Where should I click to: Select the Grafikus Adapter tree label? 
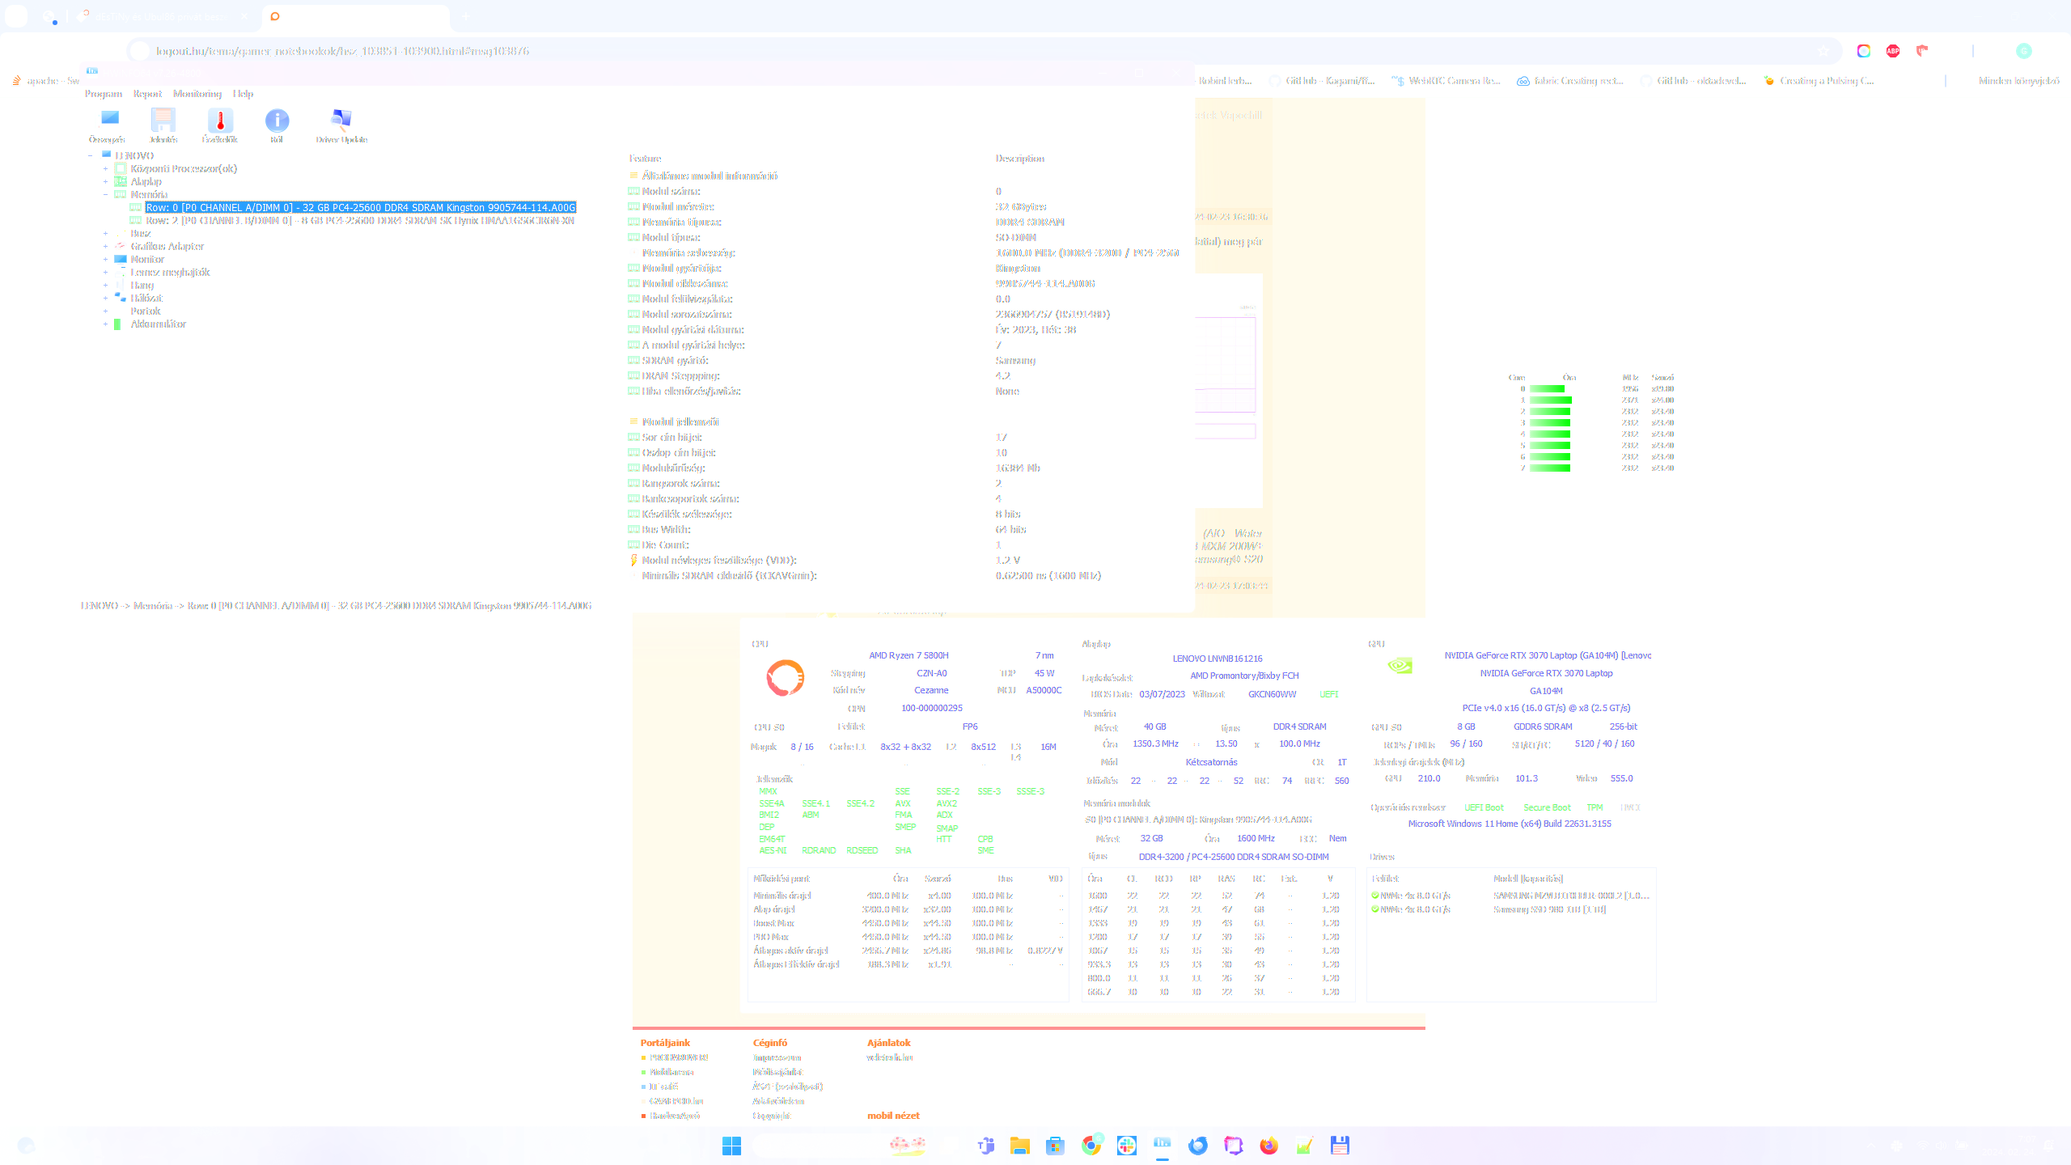[167, 247]
